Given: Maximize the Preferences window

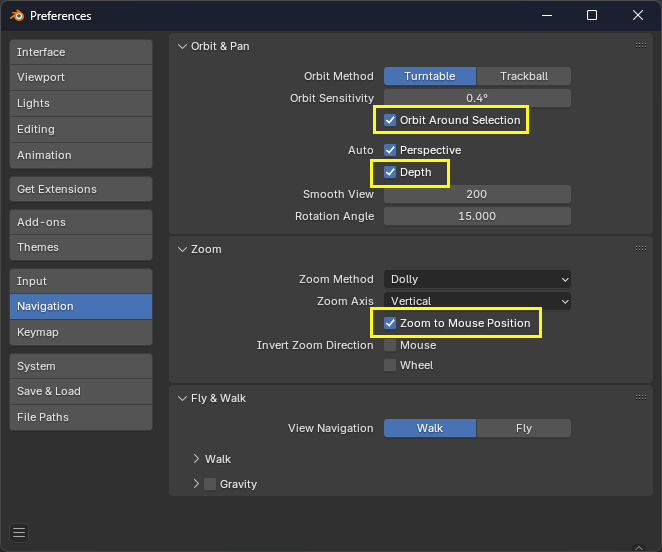Looking at the screenshot, I should coord(592,16).
